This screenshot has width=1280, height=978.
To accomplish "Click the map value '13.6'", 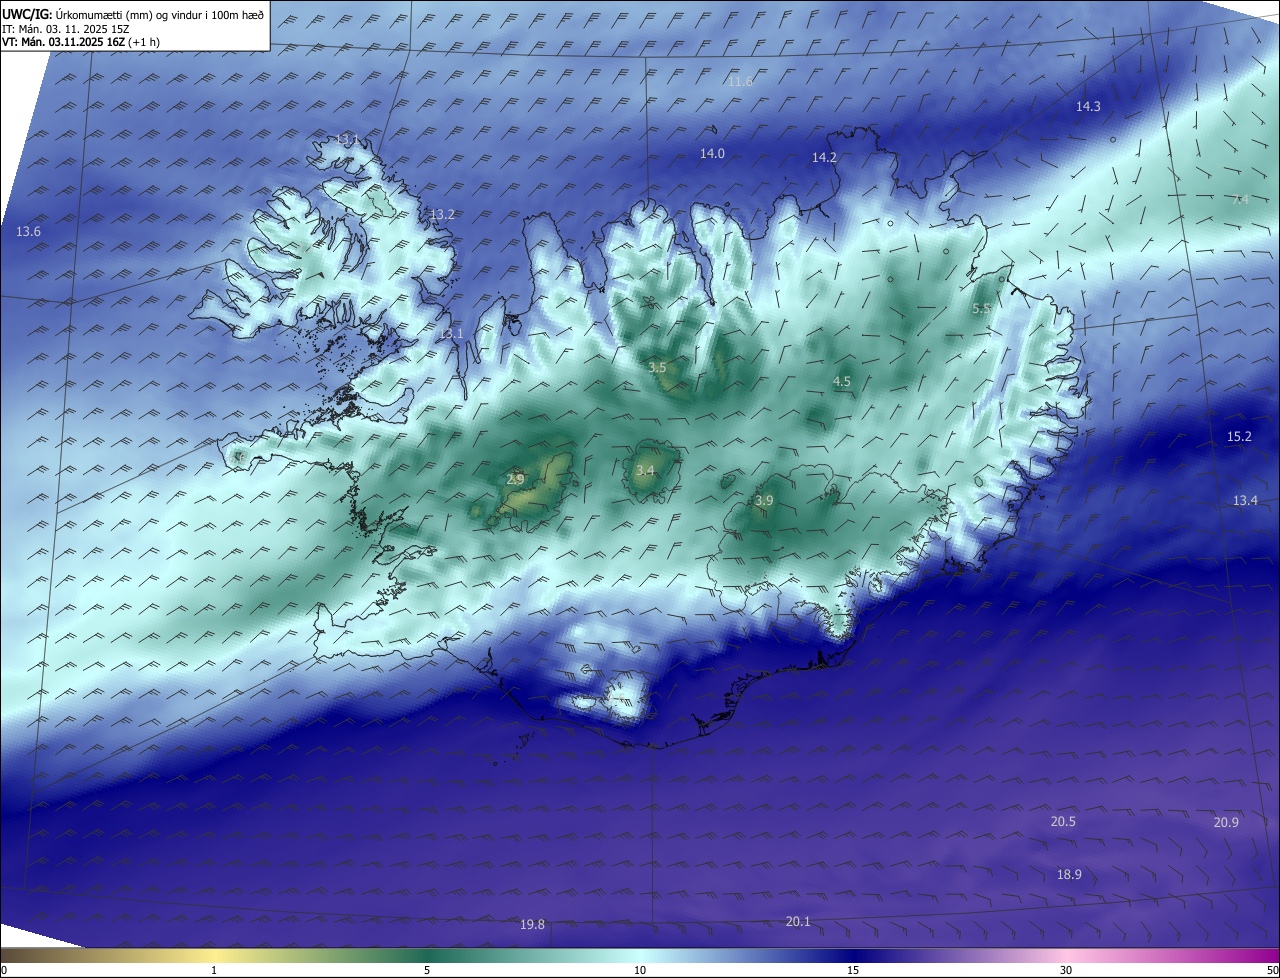I will (29, 232).
